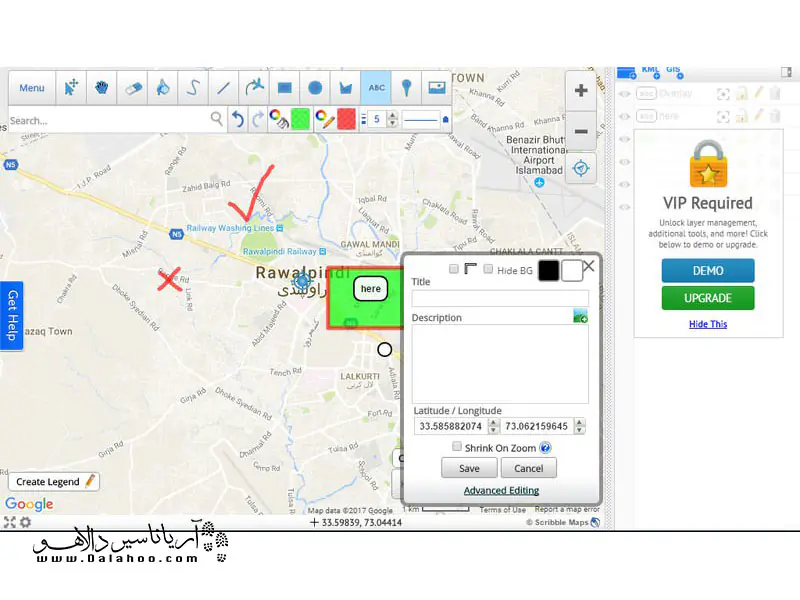800x600 pixels.
Task: Collapse the side panel toggle icon
Action: pyautogui.click(x=786, y=72)
